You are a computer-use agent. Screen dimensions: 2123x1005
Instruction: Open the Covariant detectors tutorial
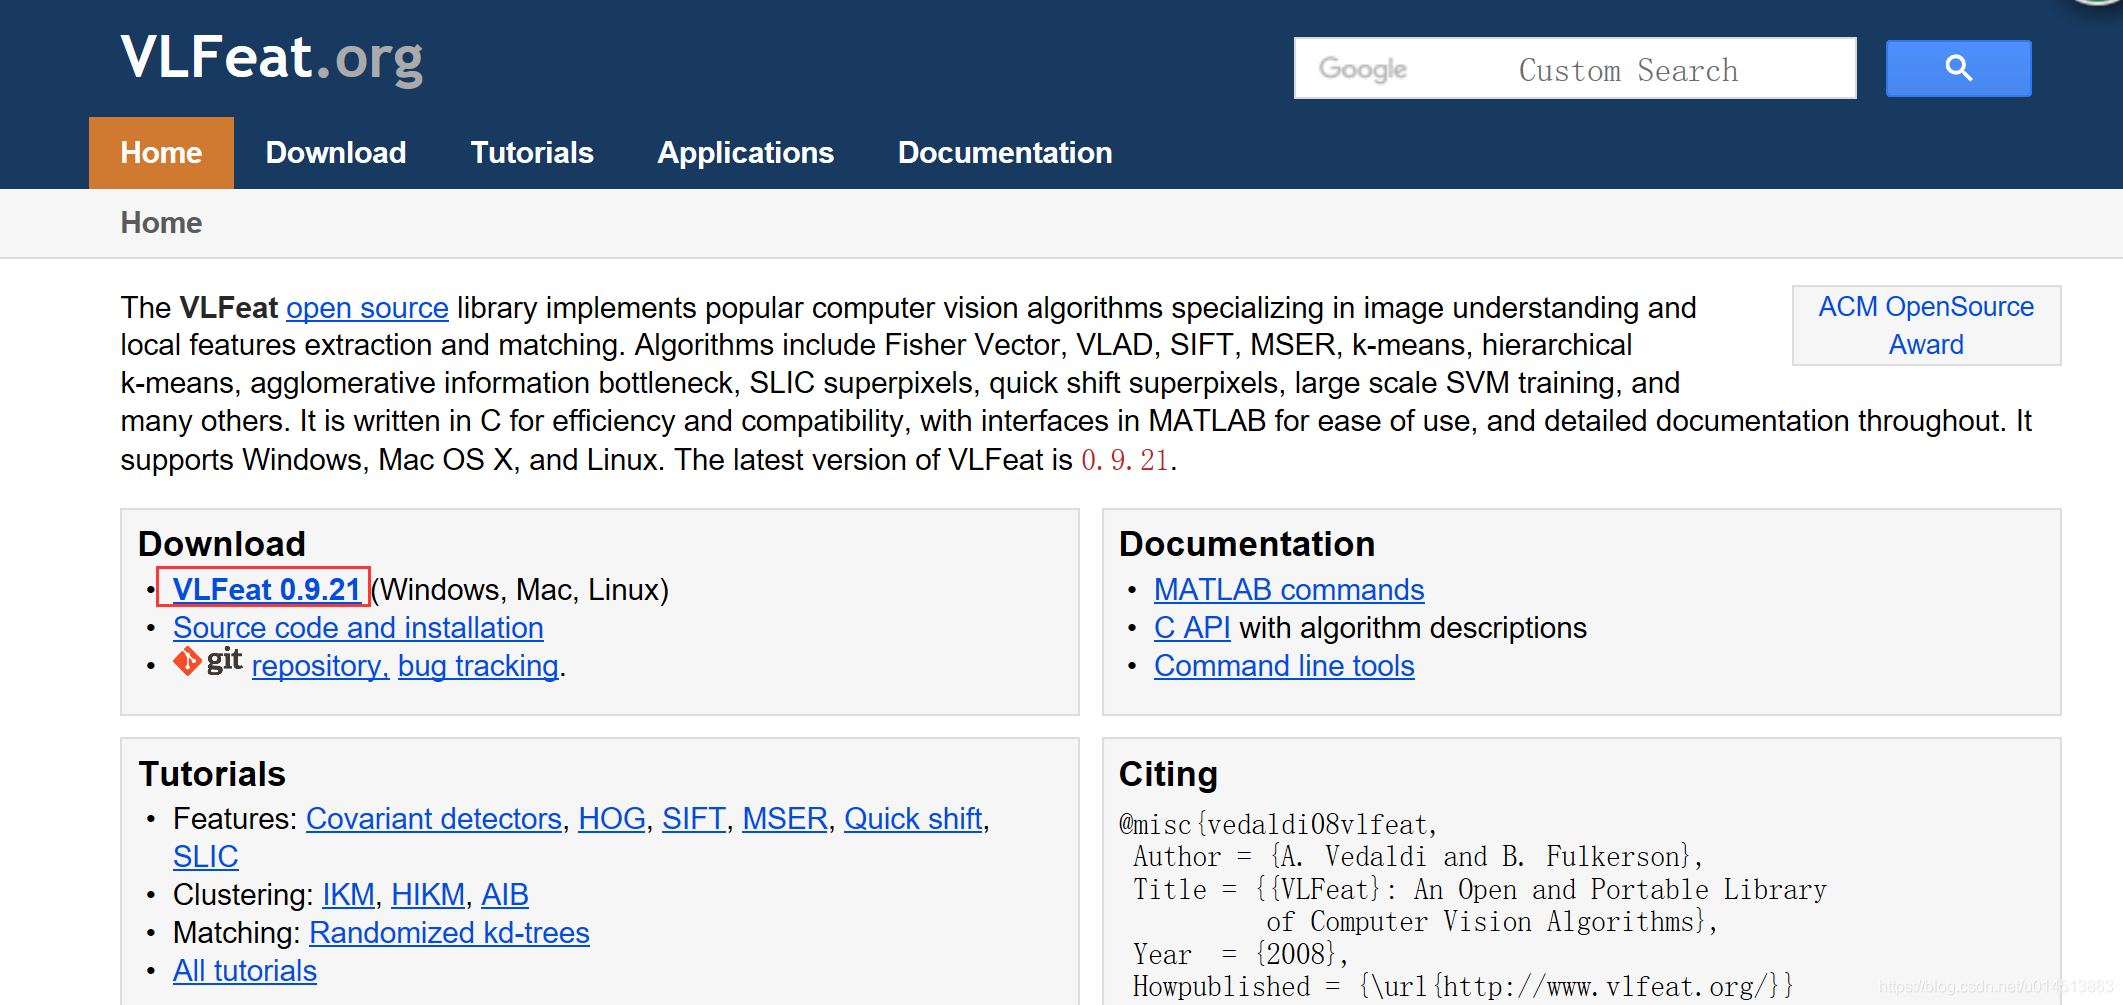click(434, 819)
